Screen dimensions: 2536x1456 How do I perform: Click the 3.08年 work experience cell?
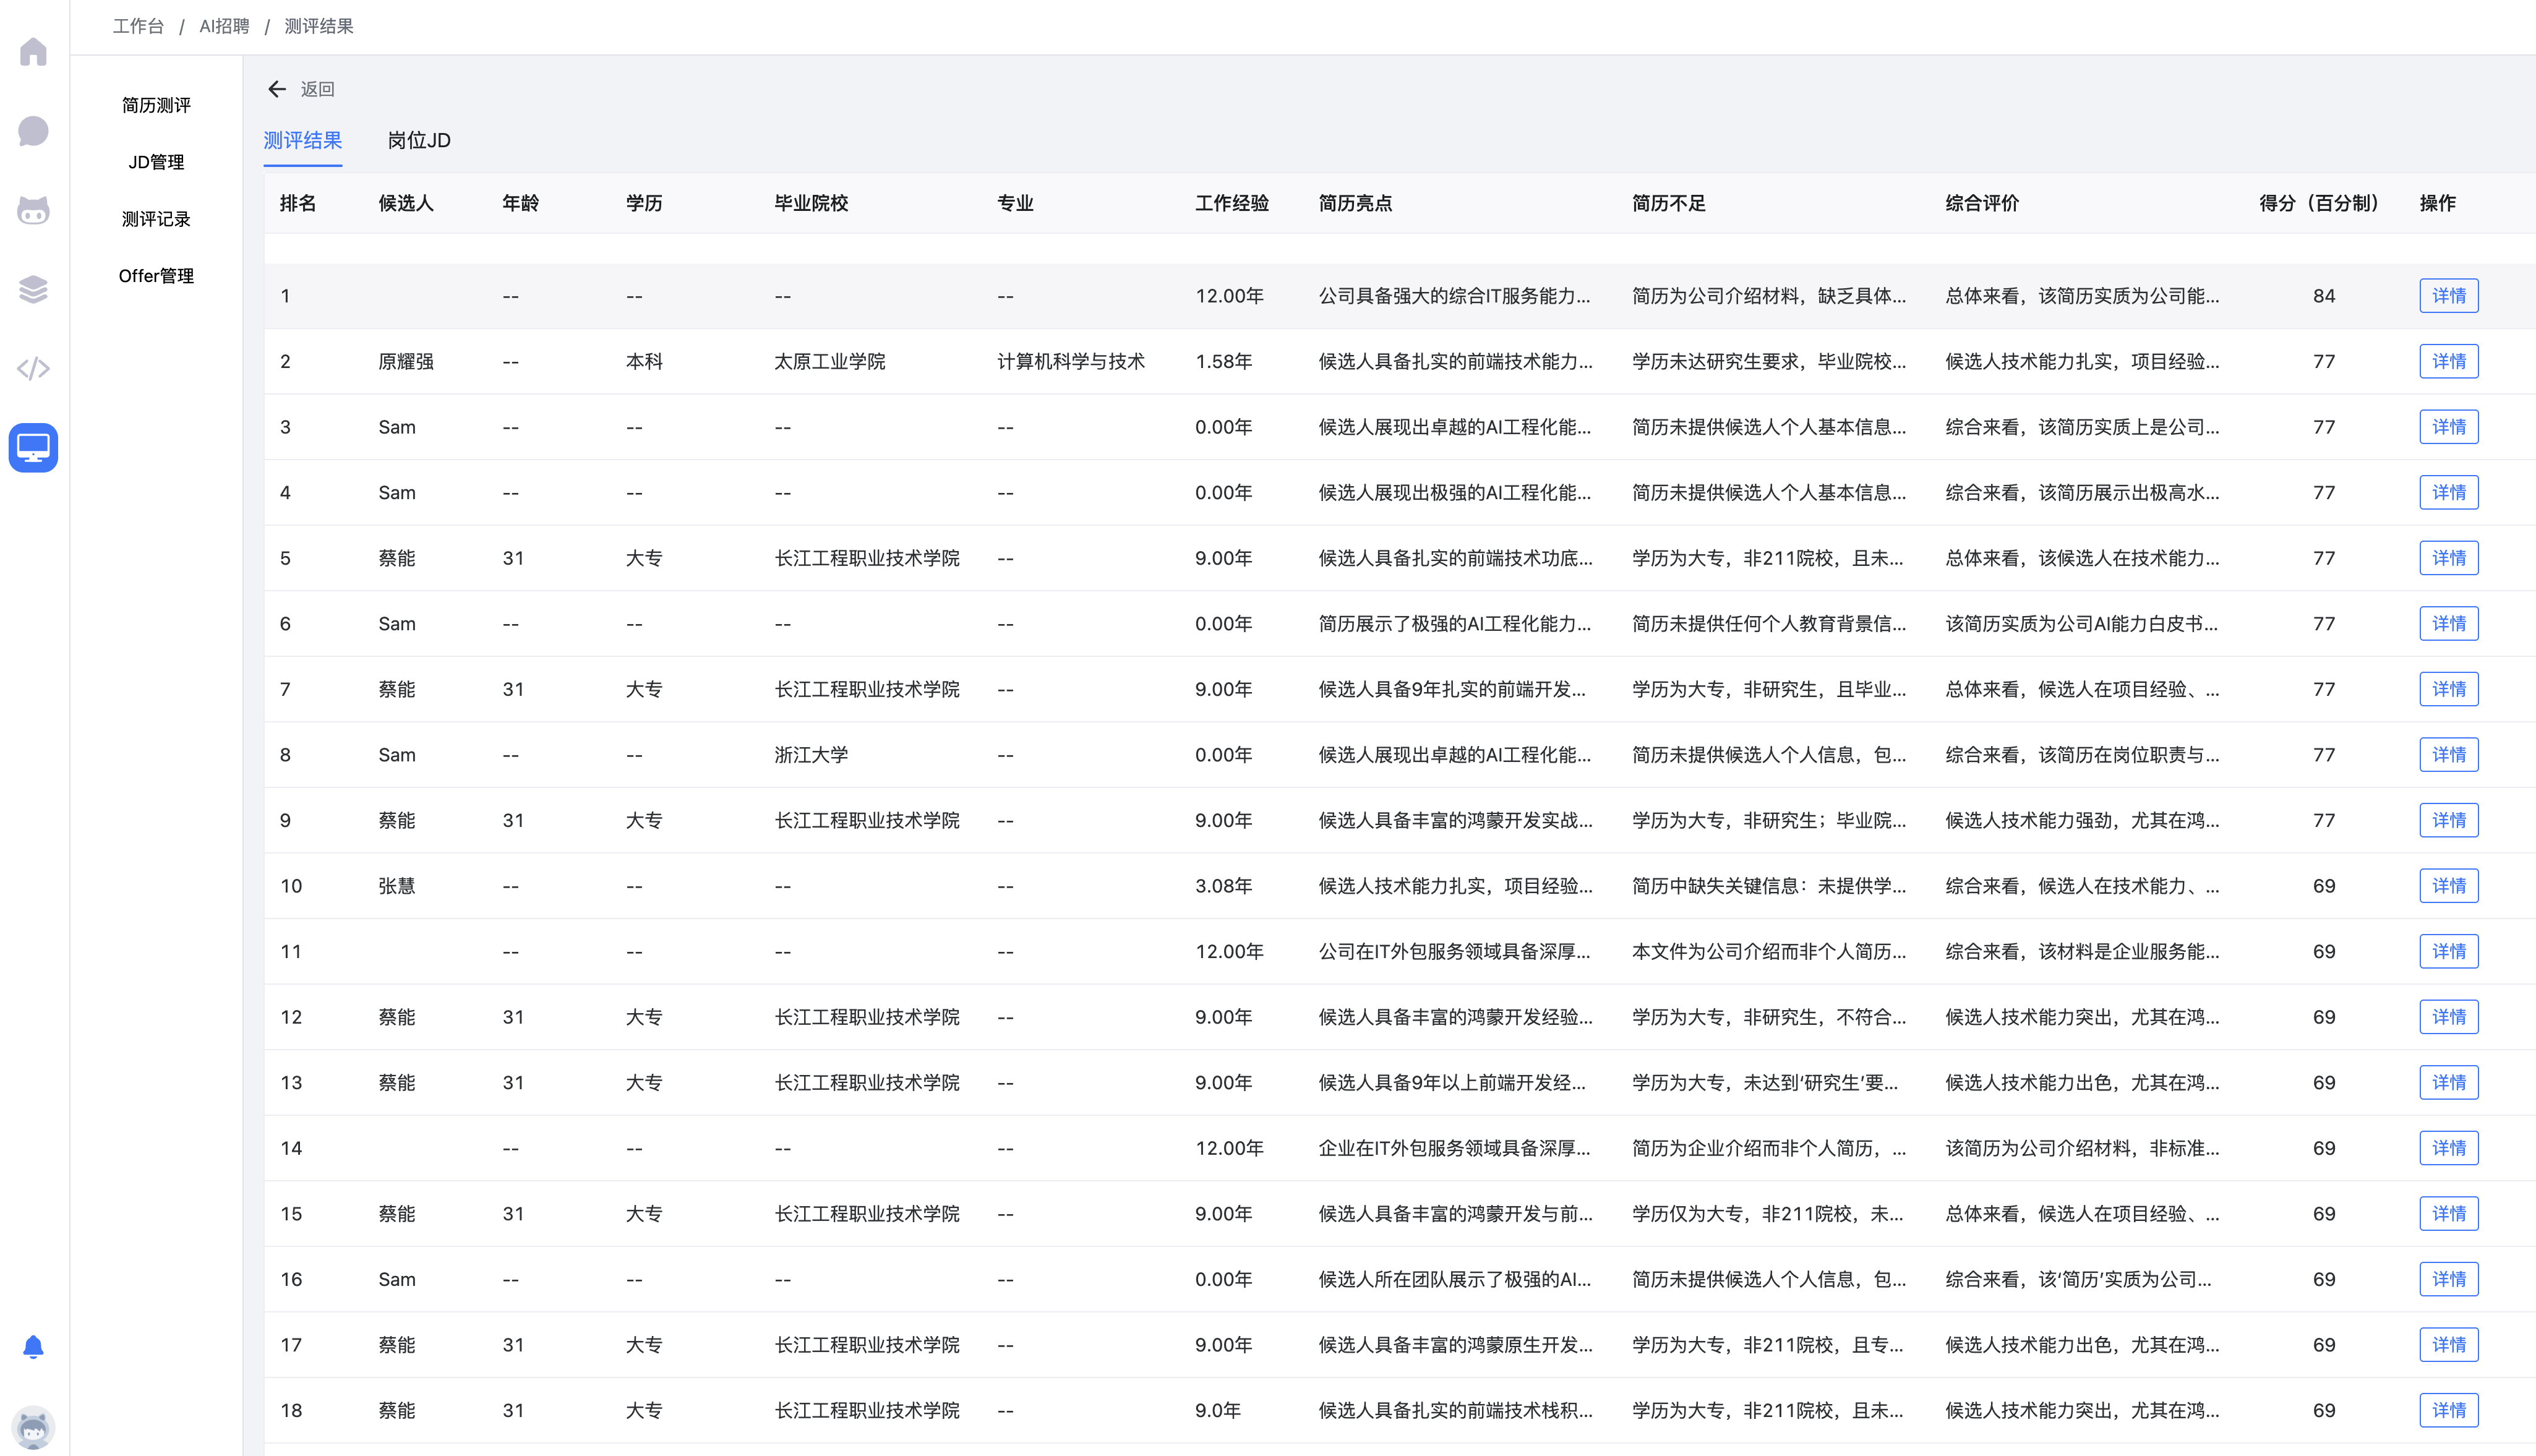coord(1223,886)
